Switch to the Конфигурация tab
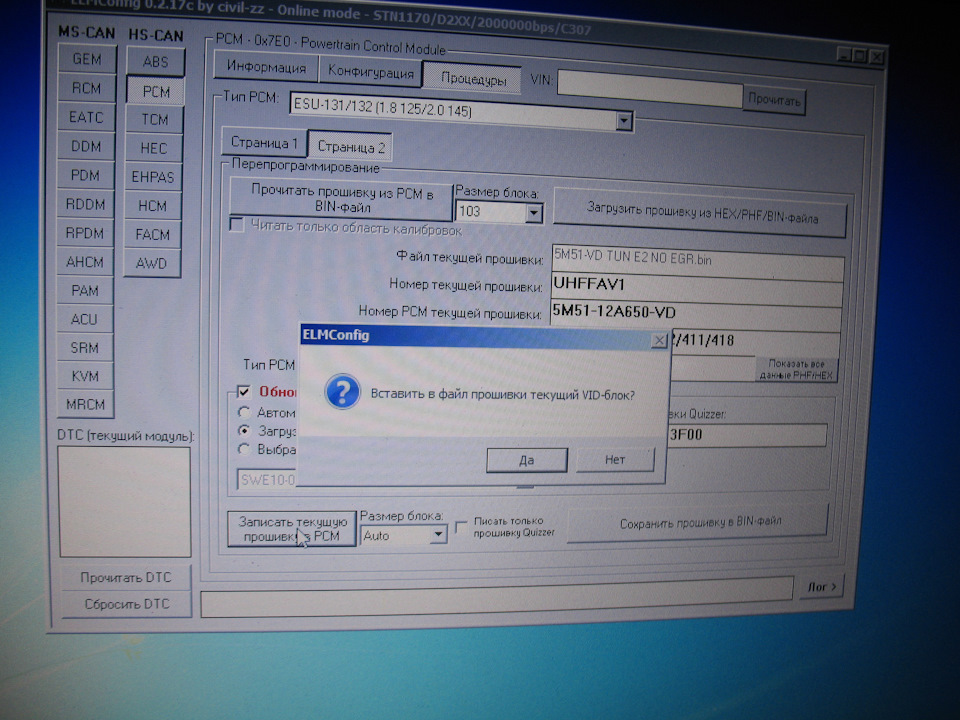This screenshot has width=960, height=720. [370, 72]
